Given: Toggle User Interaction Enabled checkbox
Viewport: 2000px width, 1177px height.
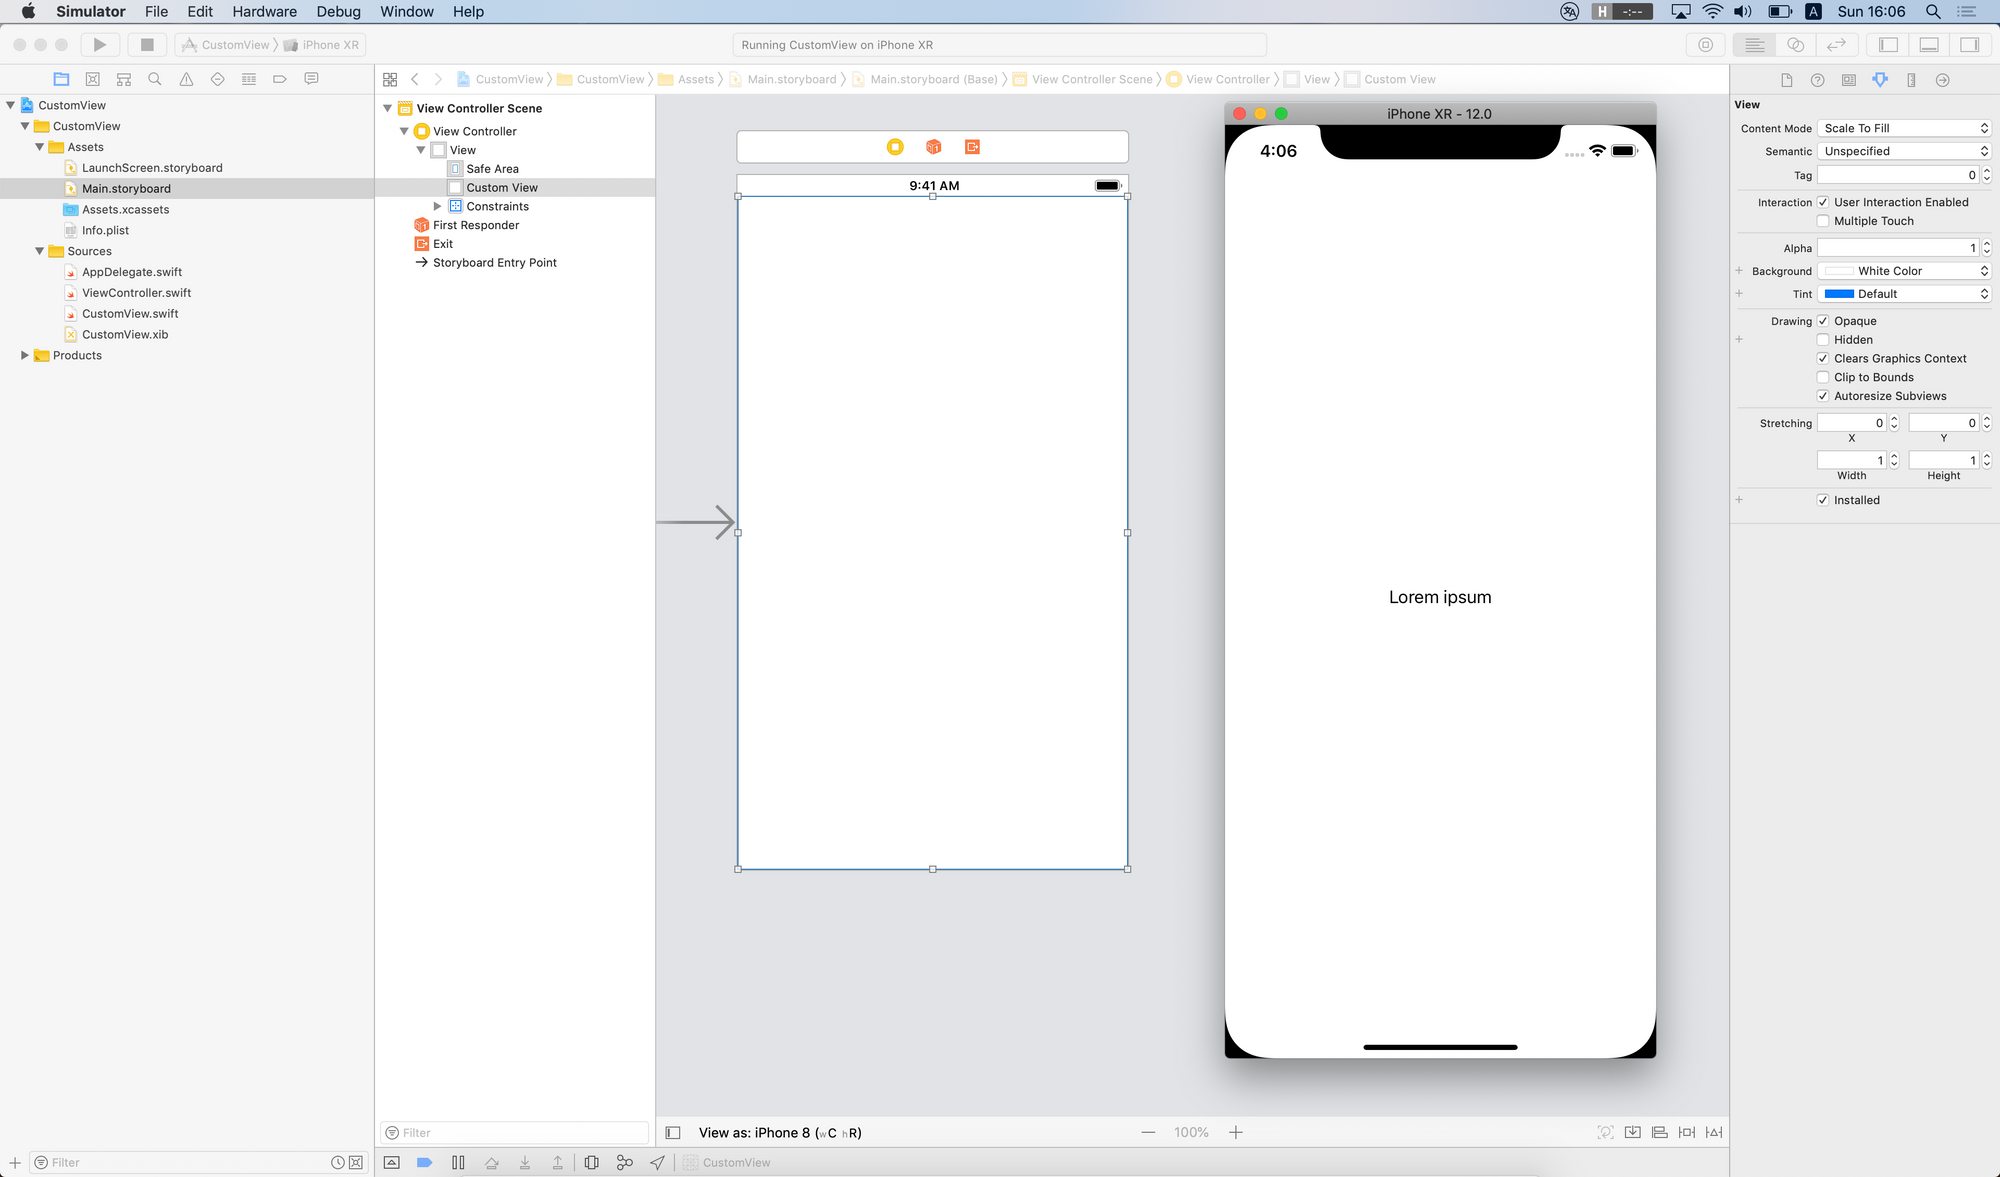Looking at the screenshot, I should (1823, 202).
